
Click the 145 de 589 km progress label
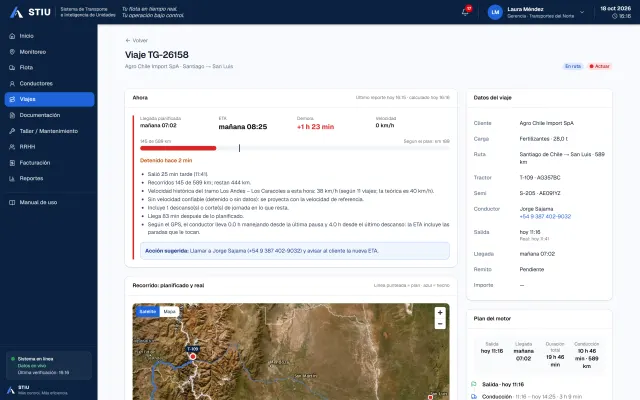[156, 141]
